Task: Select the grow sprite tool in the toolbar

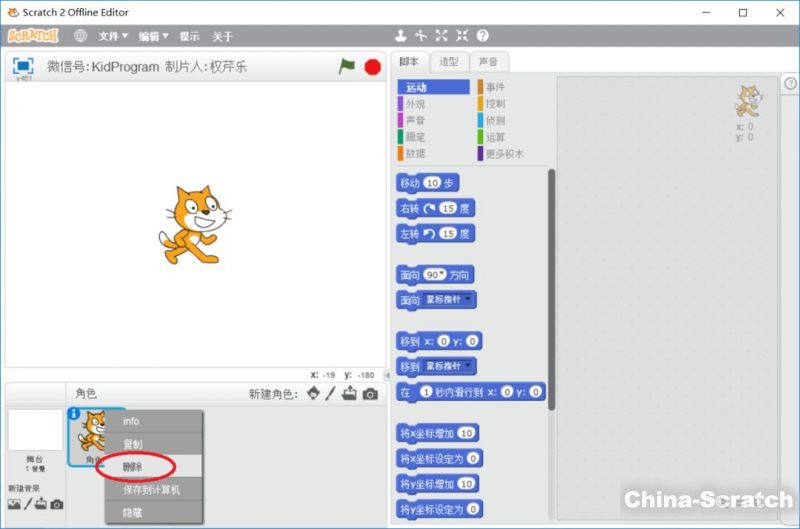Action: tap(441, 36)
